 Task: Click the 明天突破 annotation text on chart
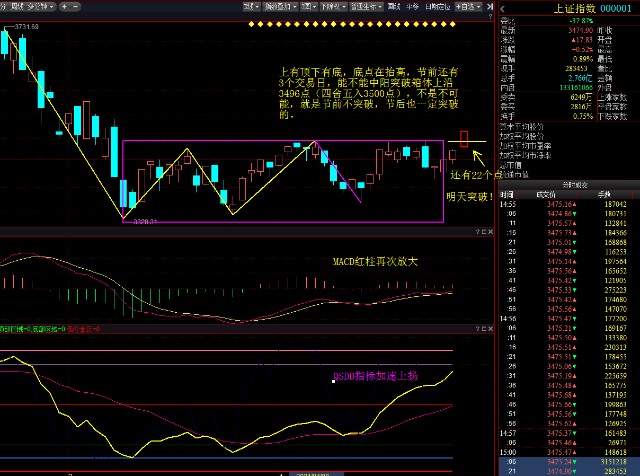pos(468,198)
